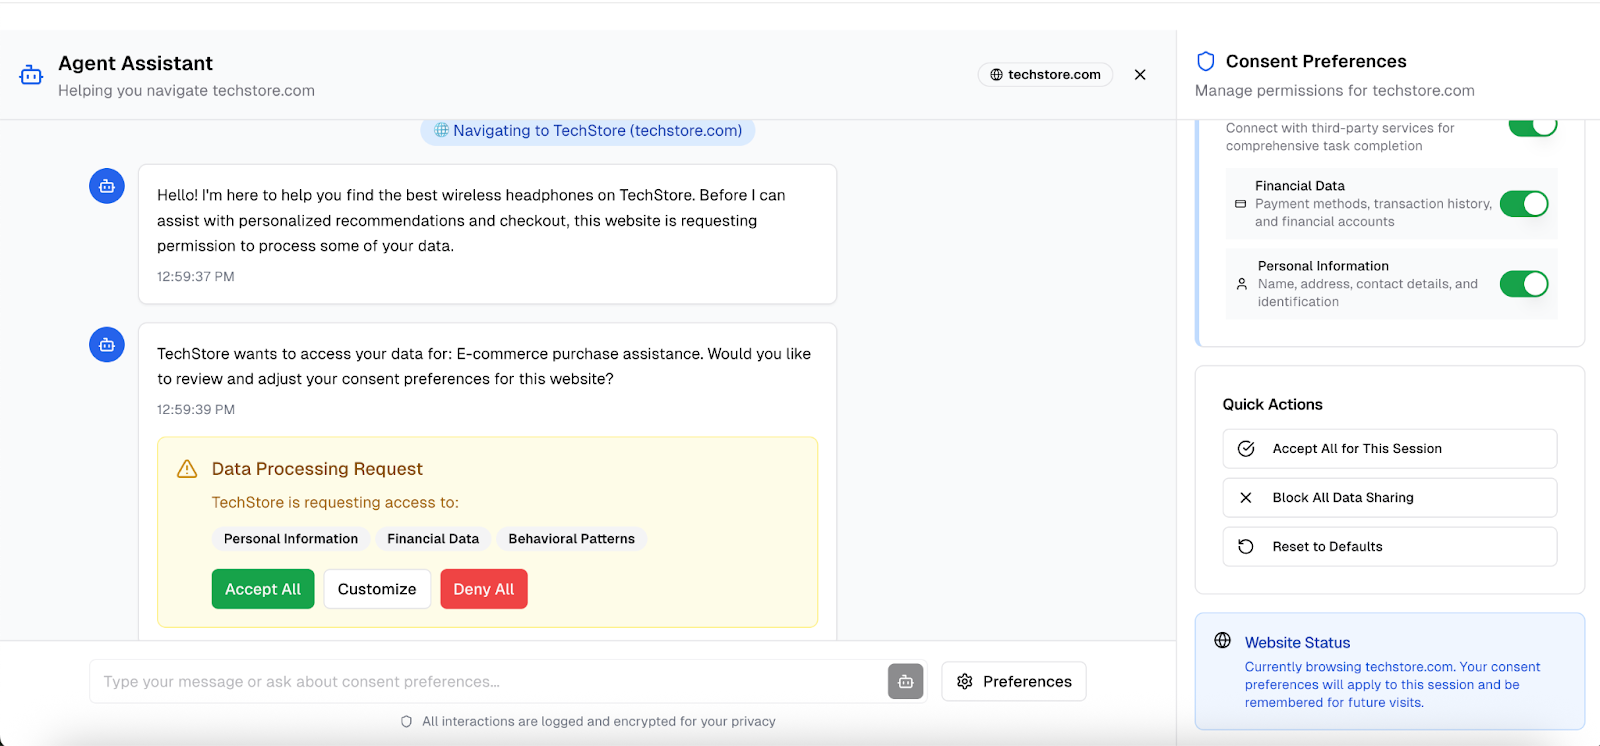
Task: Toggle the third-party services switch
Action: (x=1533, y=126)
